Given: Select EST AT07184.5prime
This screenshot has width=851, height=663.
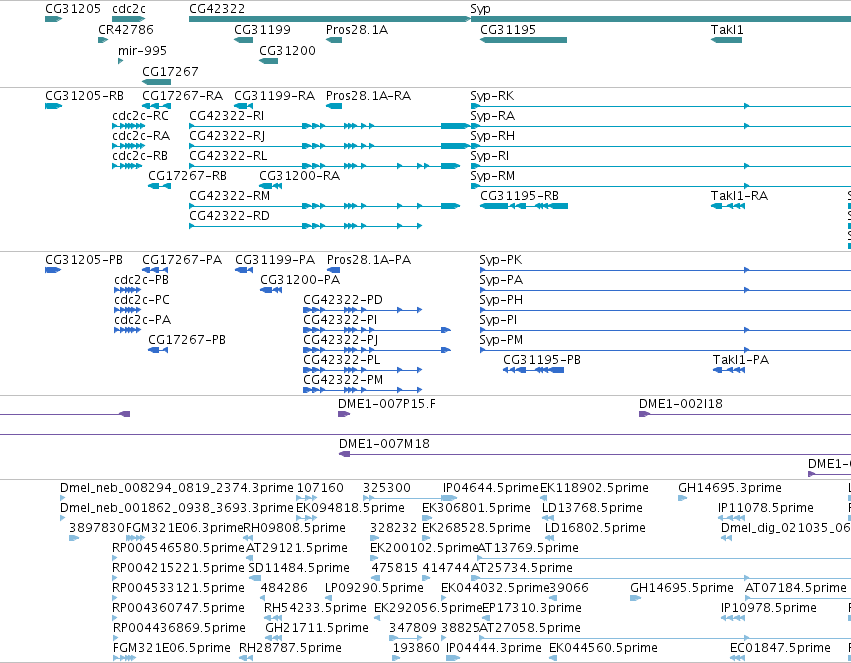Looking at the screenshot, I should [x=796, y=588].
